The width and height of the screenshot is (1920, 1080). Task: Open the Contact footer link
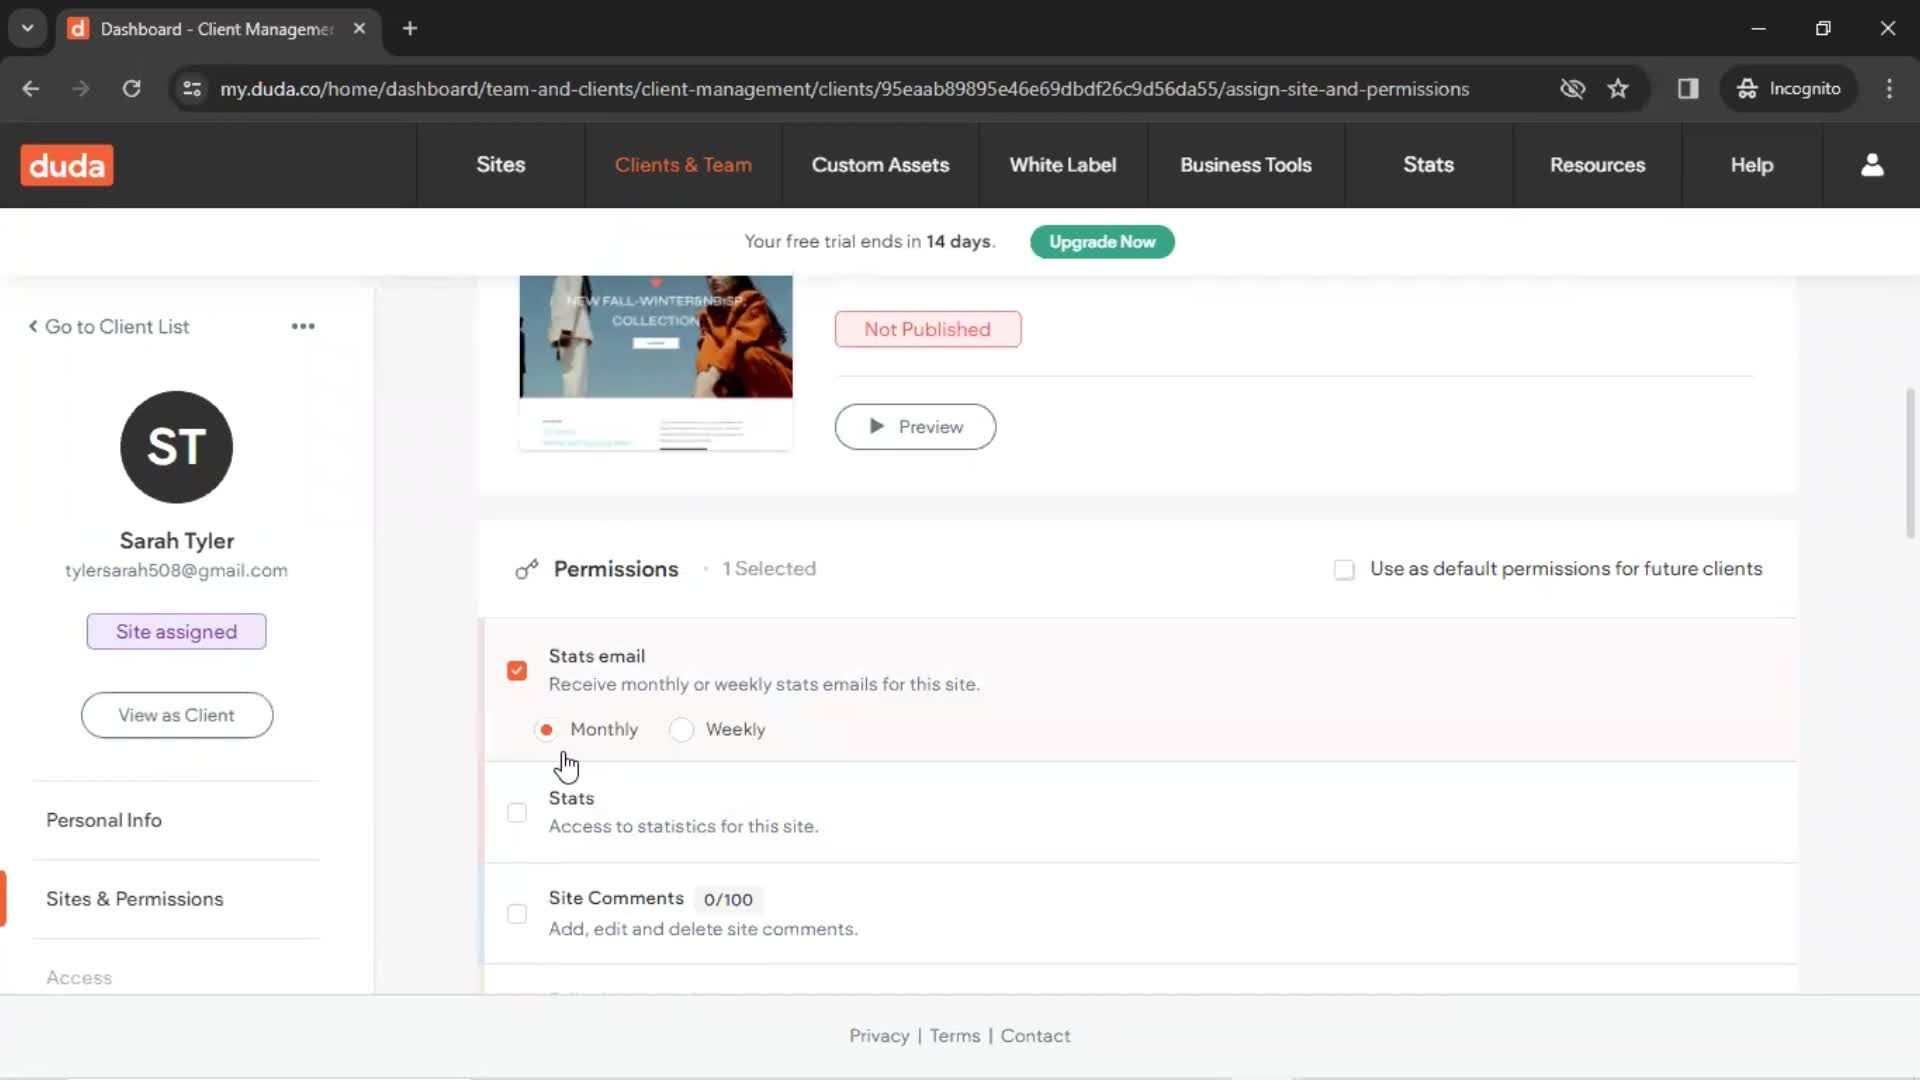pyautogui.click(x=1035, y=1036)
